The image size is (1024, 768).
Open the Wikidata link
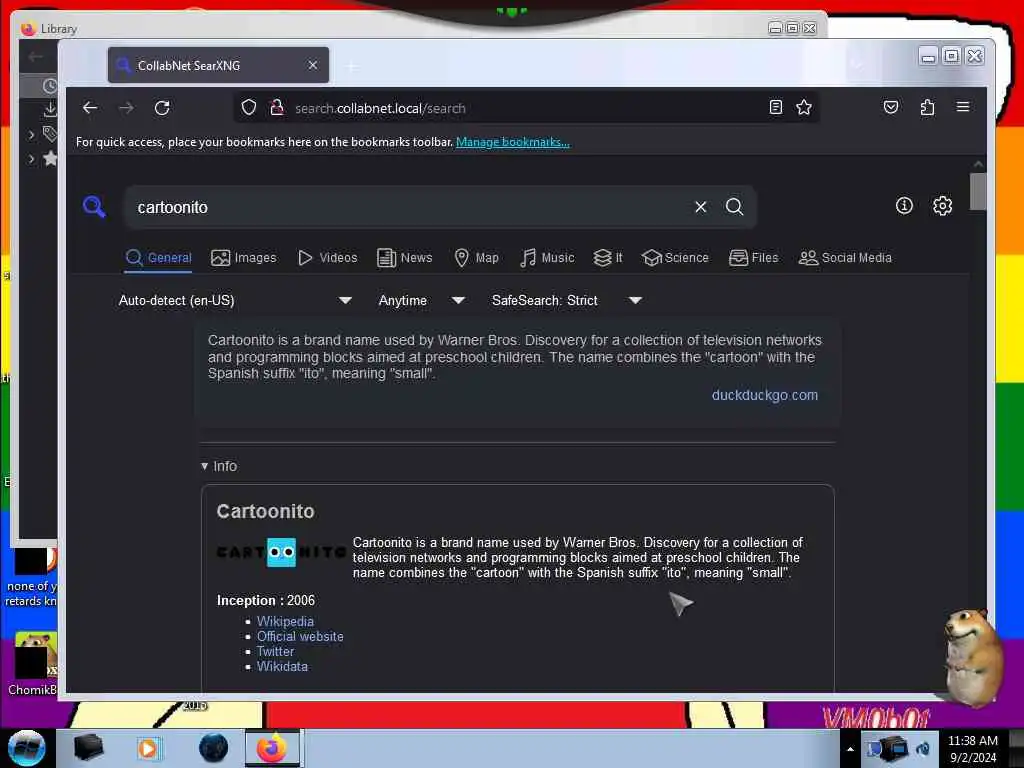tap(282, 667)
